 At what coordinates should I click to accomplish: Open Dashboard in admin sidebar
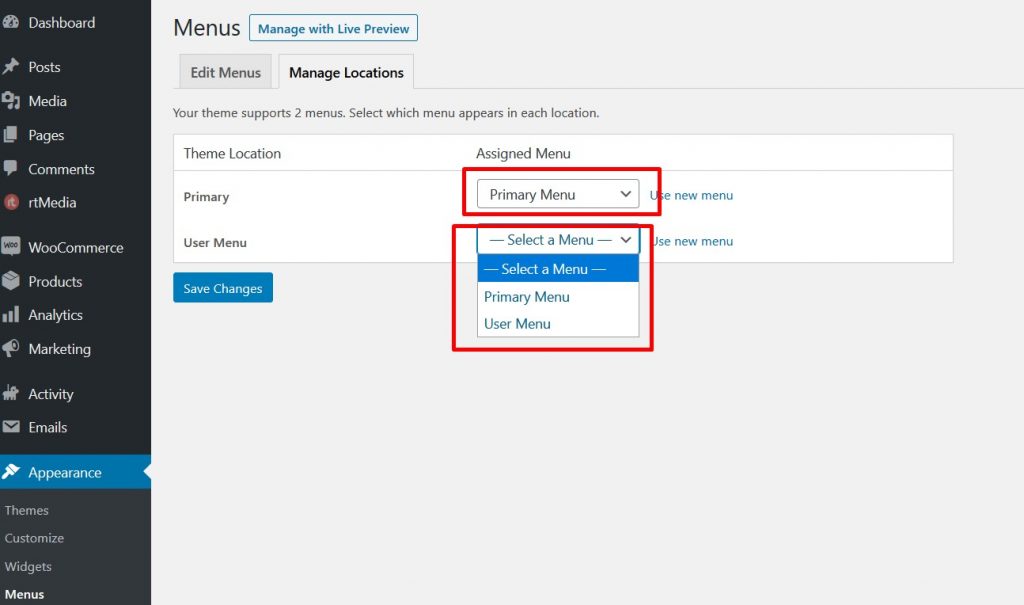coord(61,22)
